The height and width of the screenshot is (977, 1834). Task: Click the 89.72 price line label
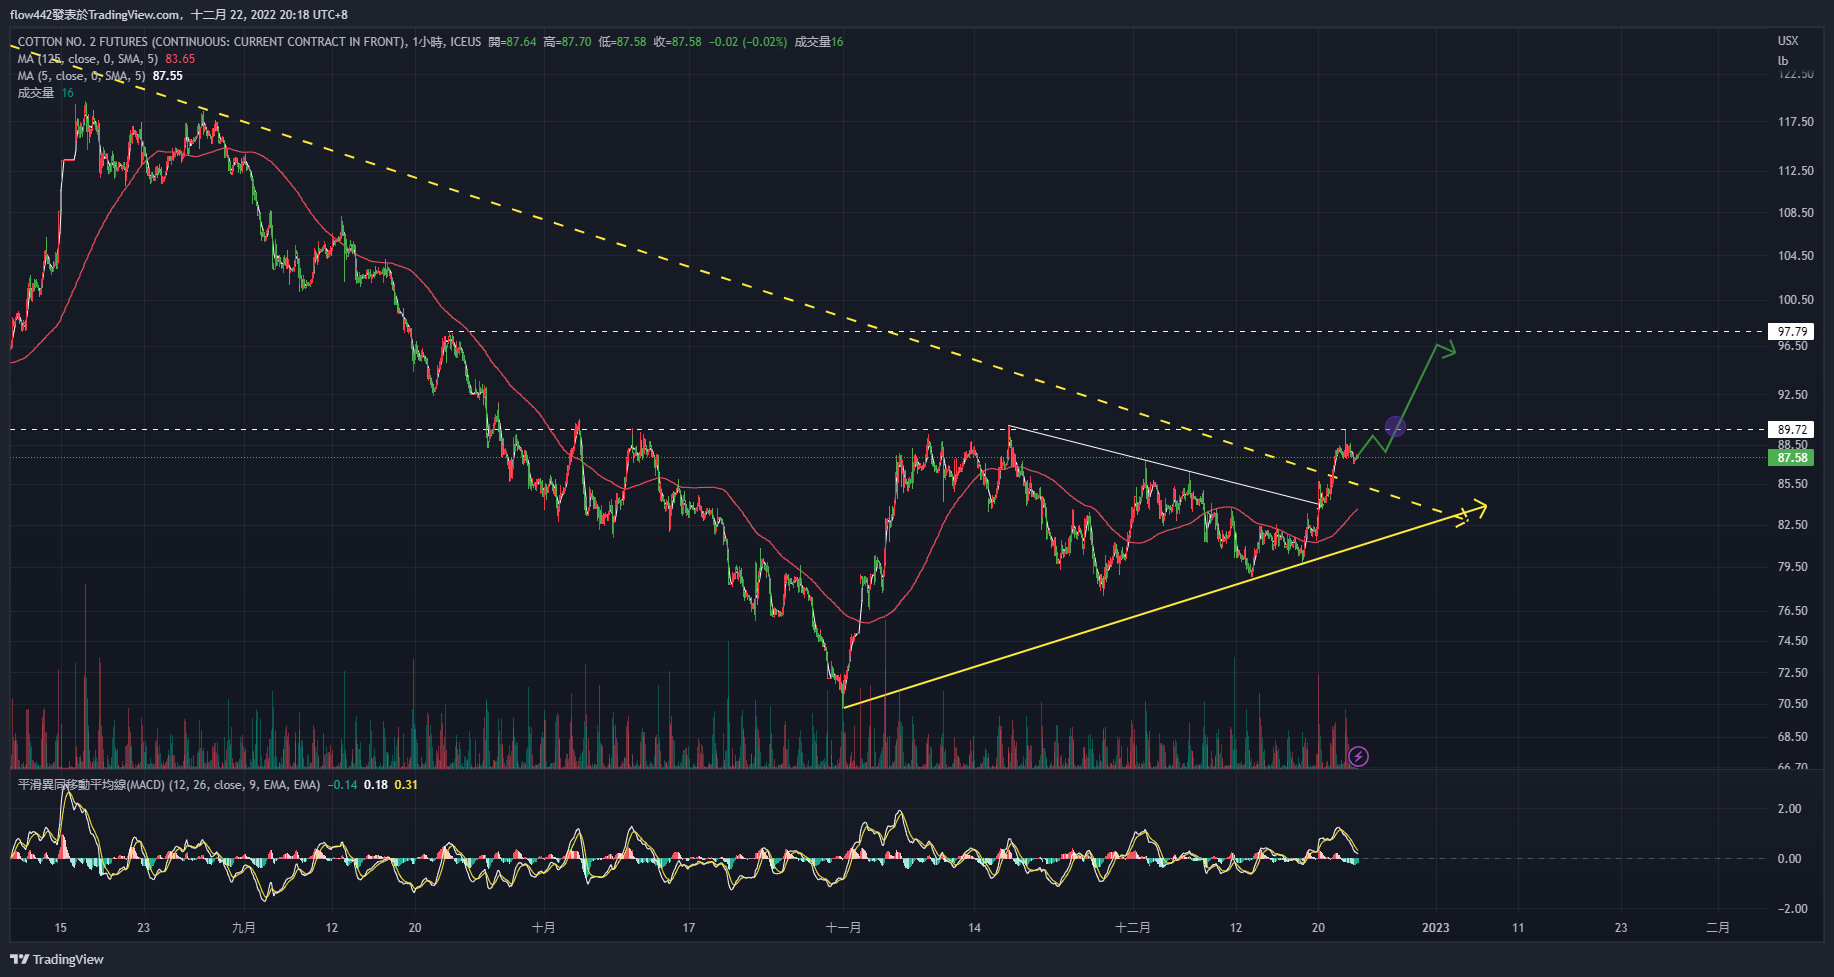click(1791, 429)
